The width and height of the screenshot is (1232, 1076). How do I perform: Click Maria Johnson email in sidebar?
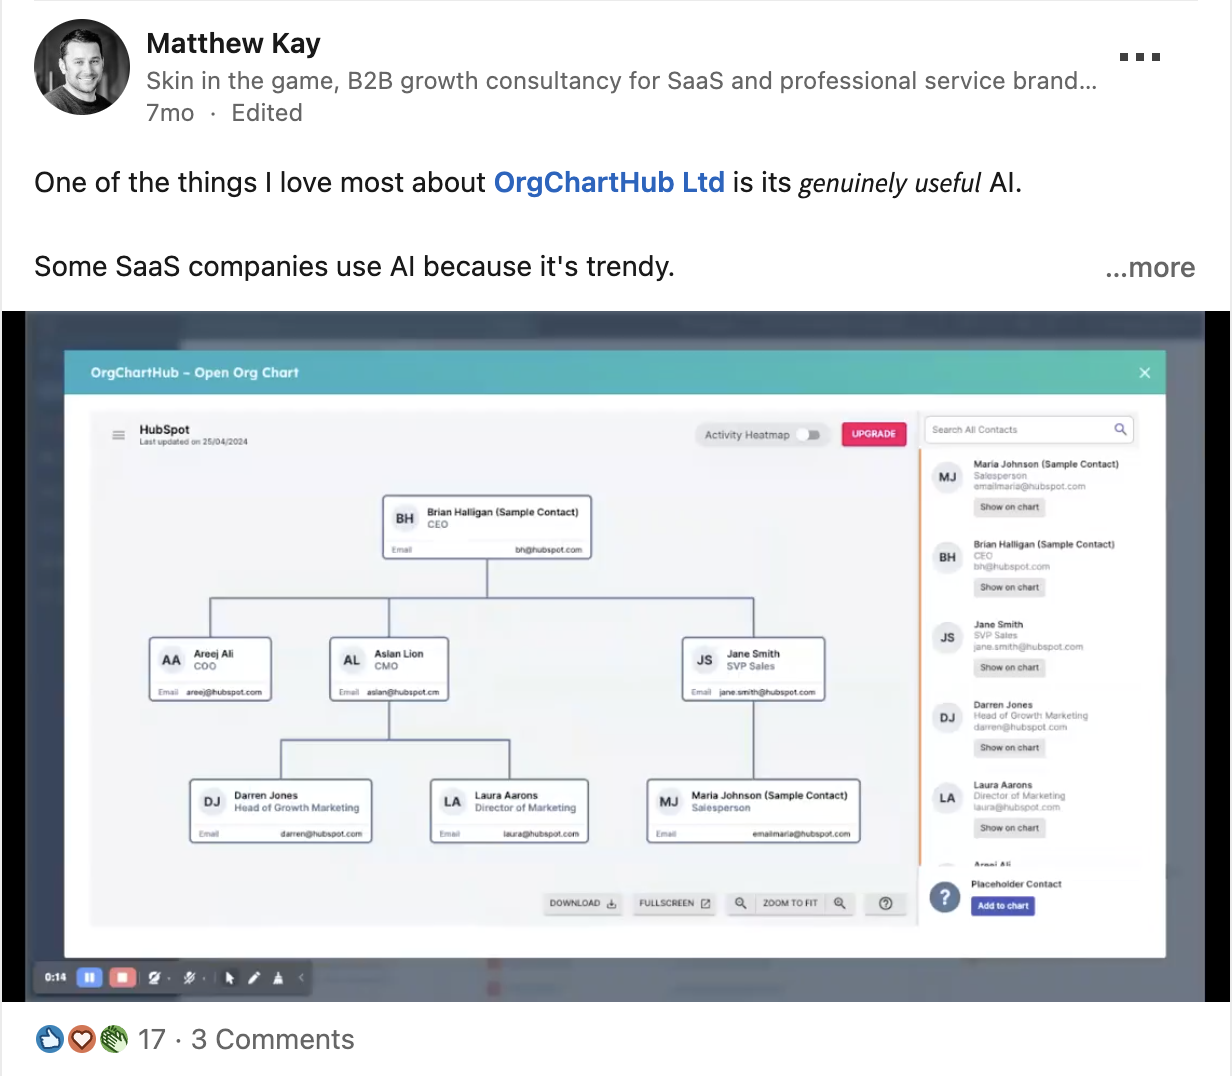pos(1029,487)
